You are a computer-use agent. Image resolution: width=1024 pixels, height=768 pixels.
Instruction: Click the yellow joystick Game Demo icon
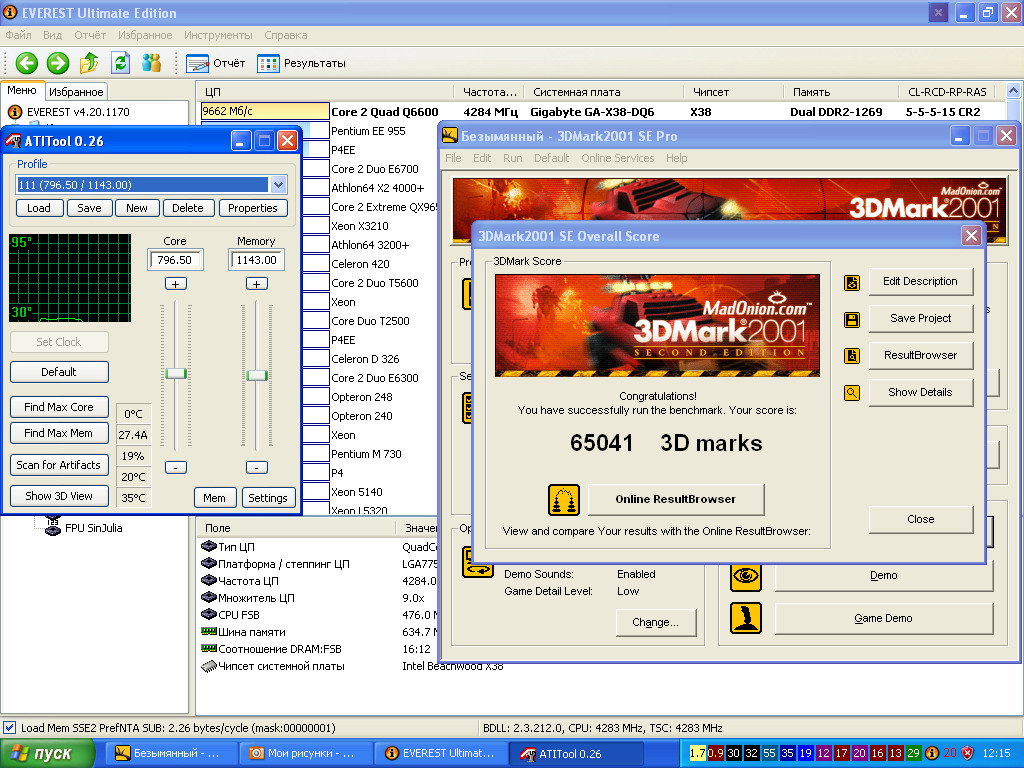746,618
